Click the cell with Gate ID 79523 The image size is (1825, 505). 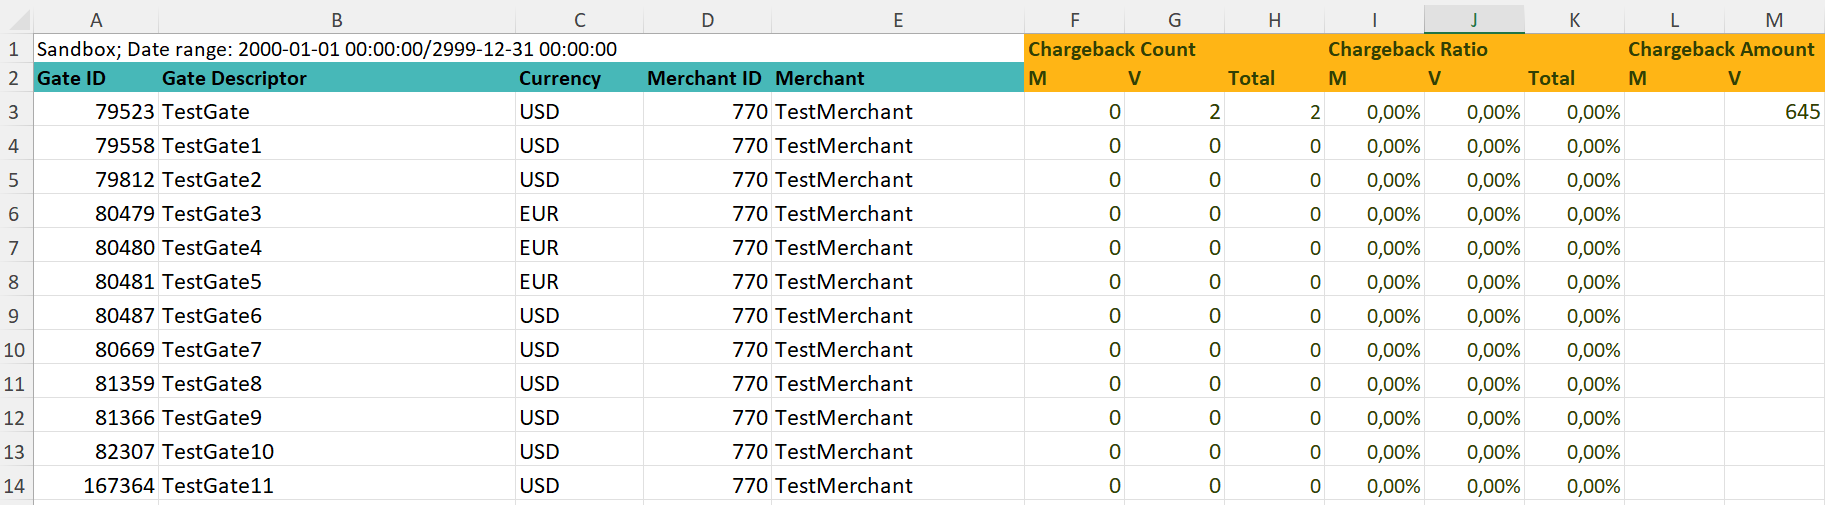(x=96, y=112)
